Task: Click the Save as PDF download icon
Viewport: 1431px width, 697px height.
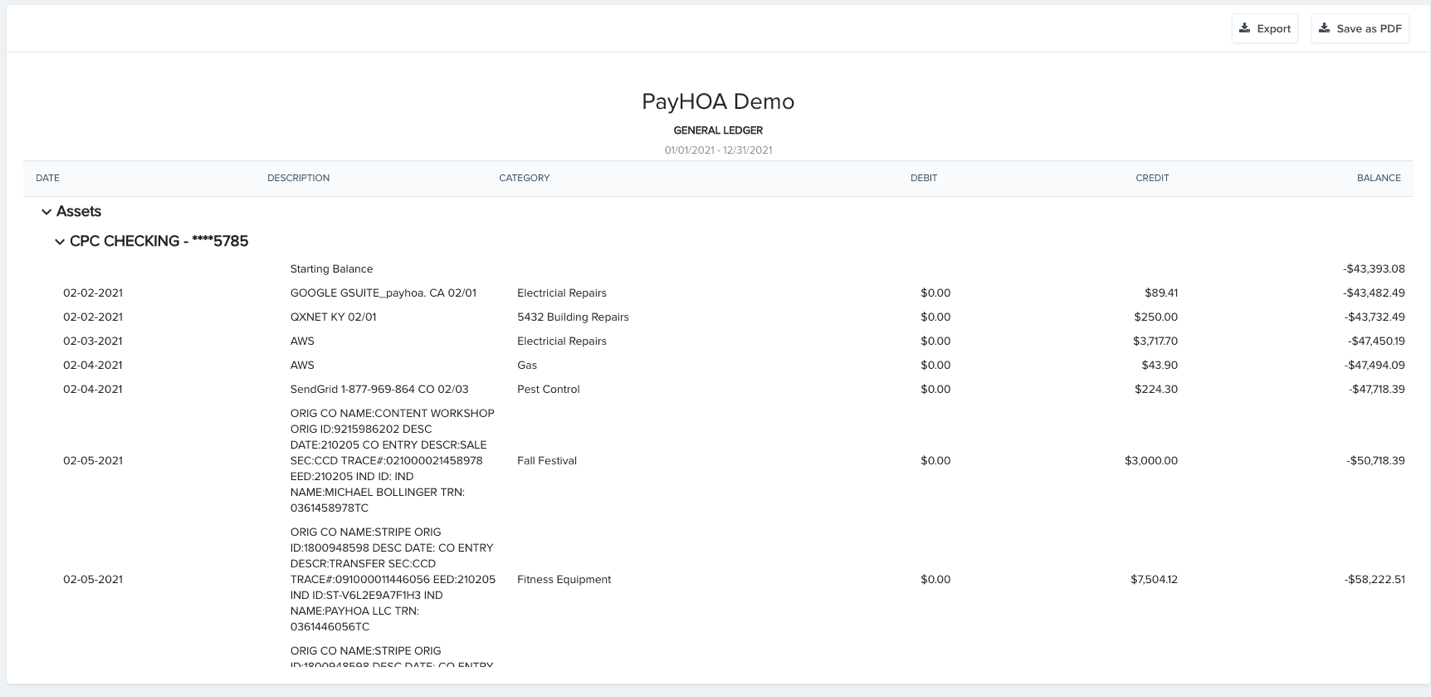Action: [1324, 28]
